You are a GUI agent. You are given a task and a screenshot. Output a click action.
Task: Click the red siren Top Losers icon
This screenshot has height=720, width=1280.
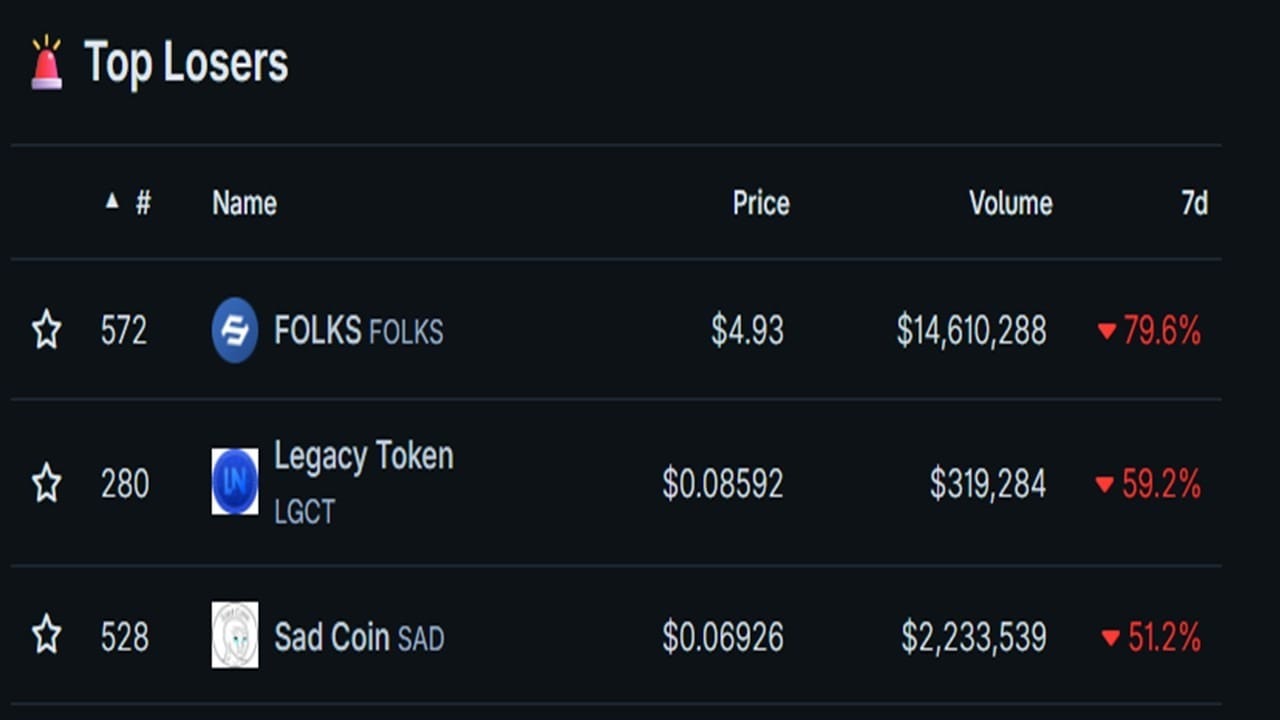[47, 62]
